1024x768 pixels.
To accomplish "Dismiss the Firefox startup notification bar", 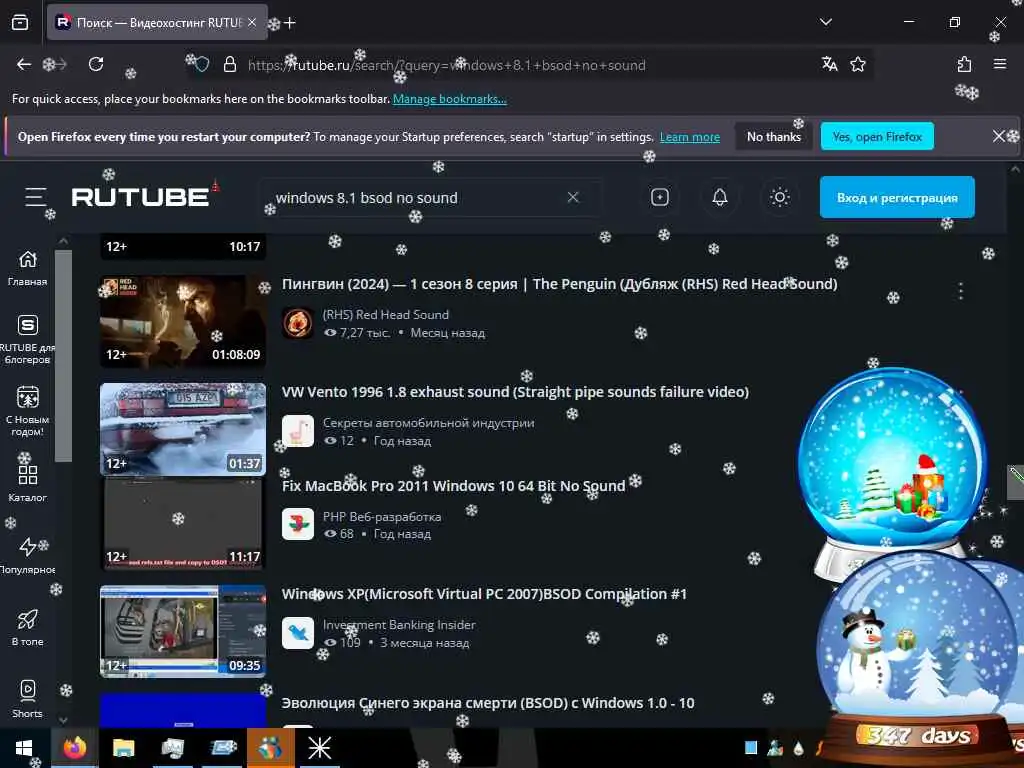I will [999, 136].
